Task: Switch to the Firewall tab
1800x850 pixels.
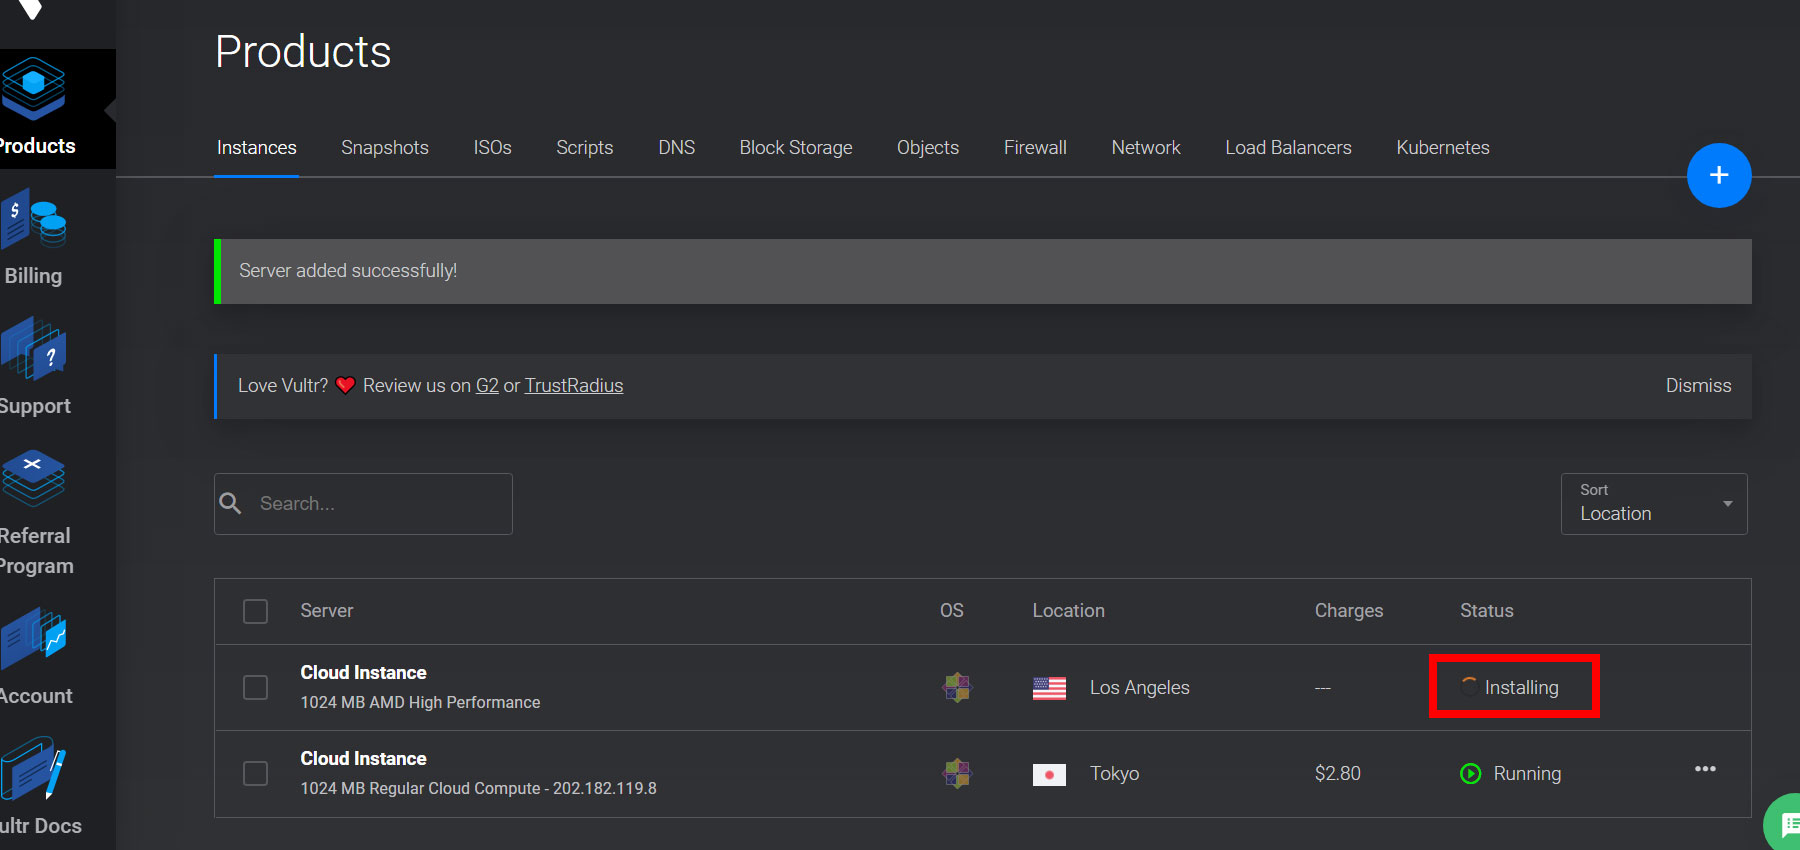Action: (1035, 148)
